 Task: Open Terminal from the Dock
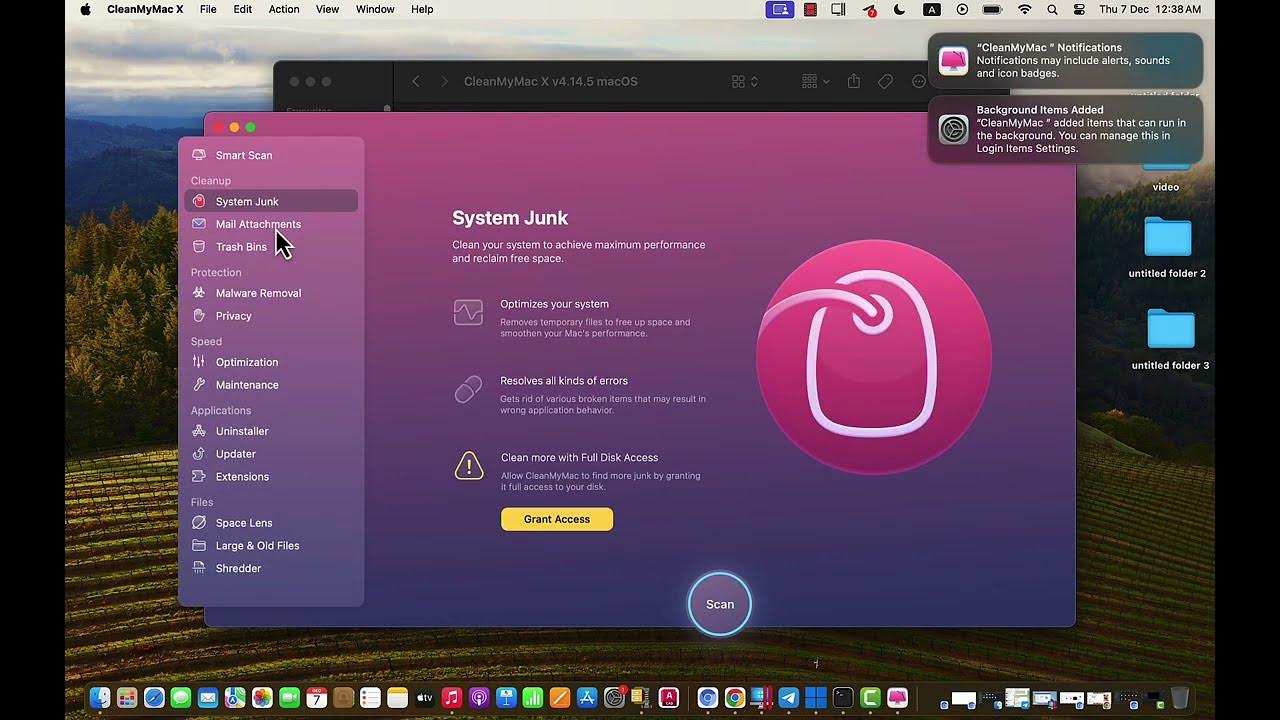[x=843, y=698]
